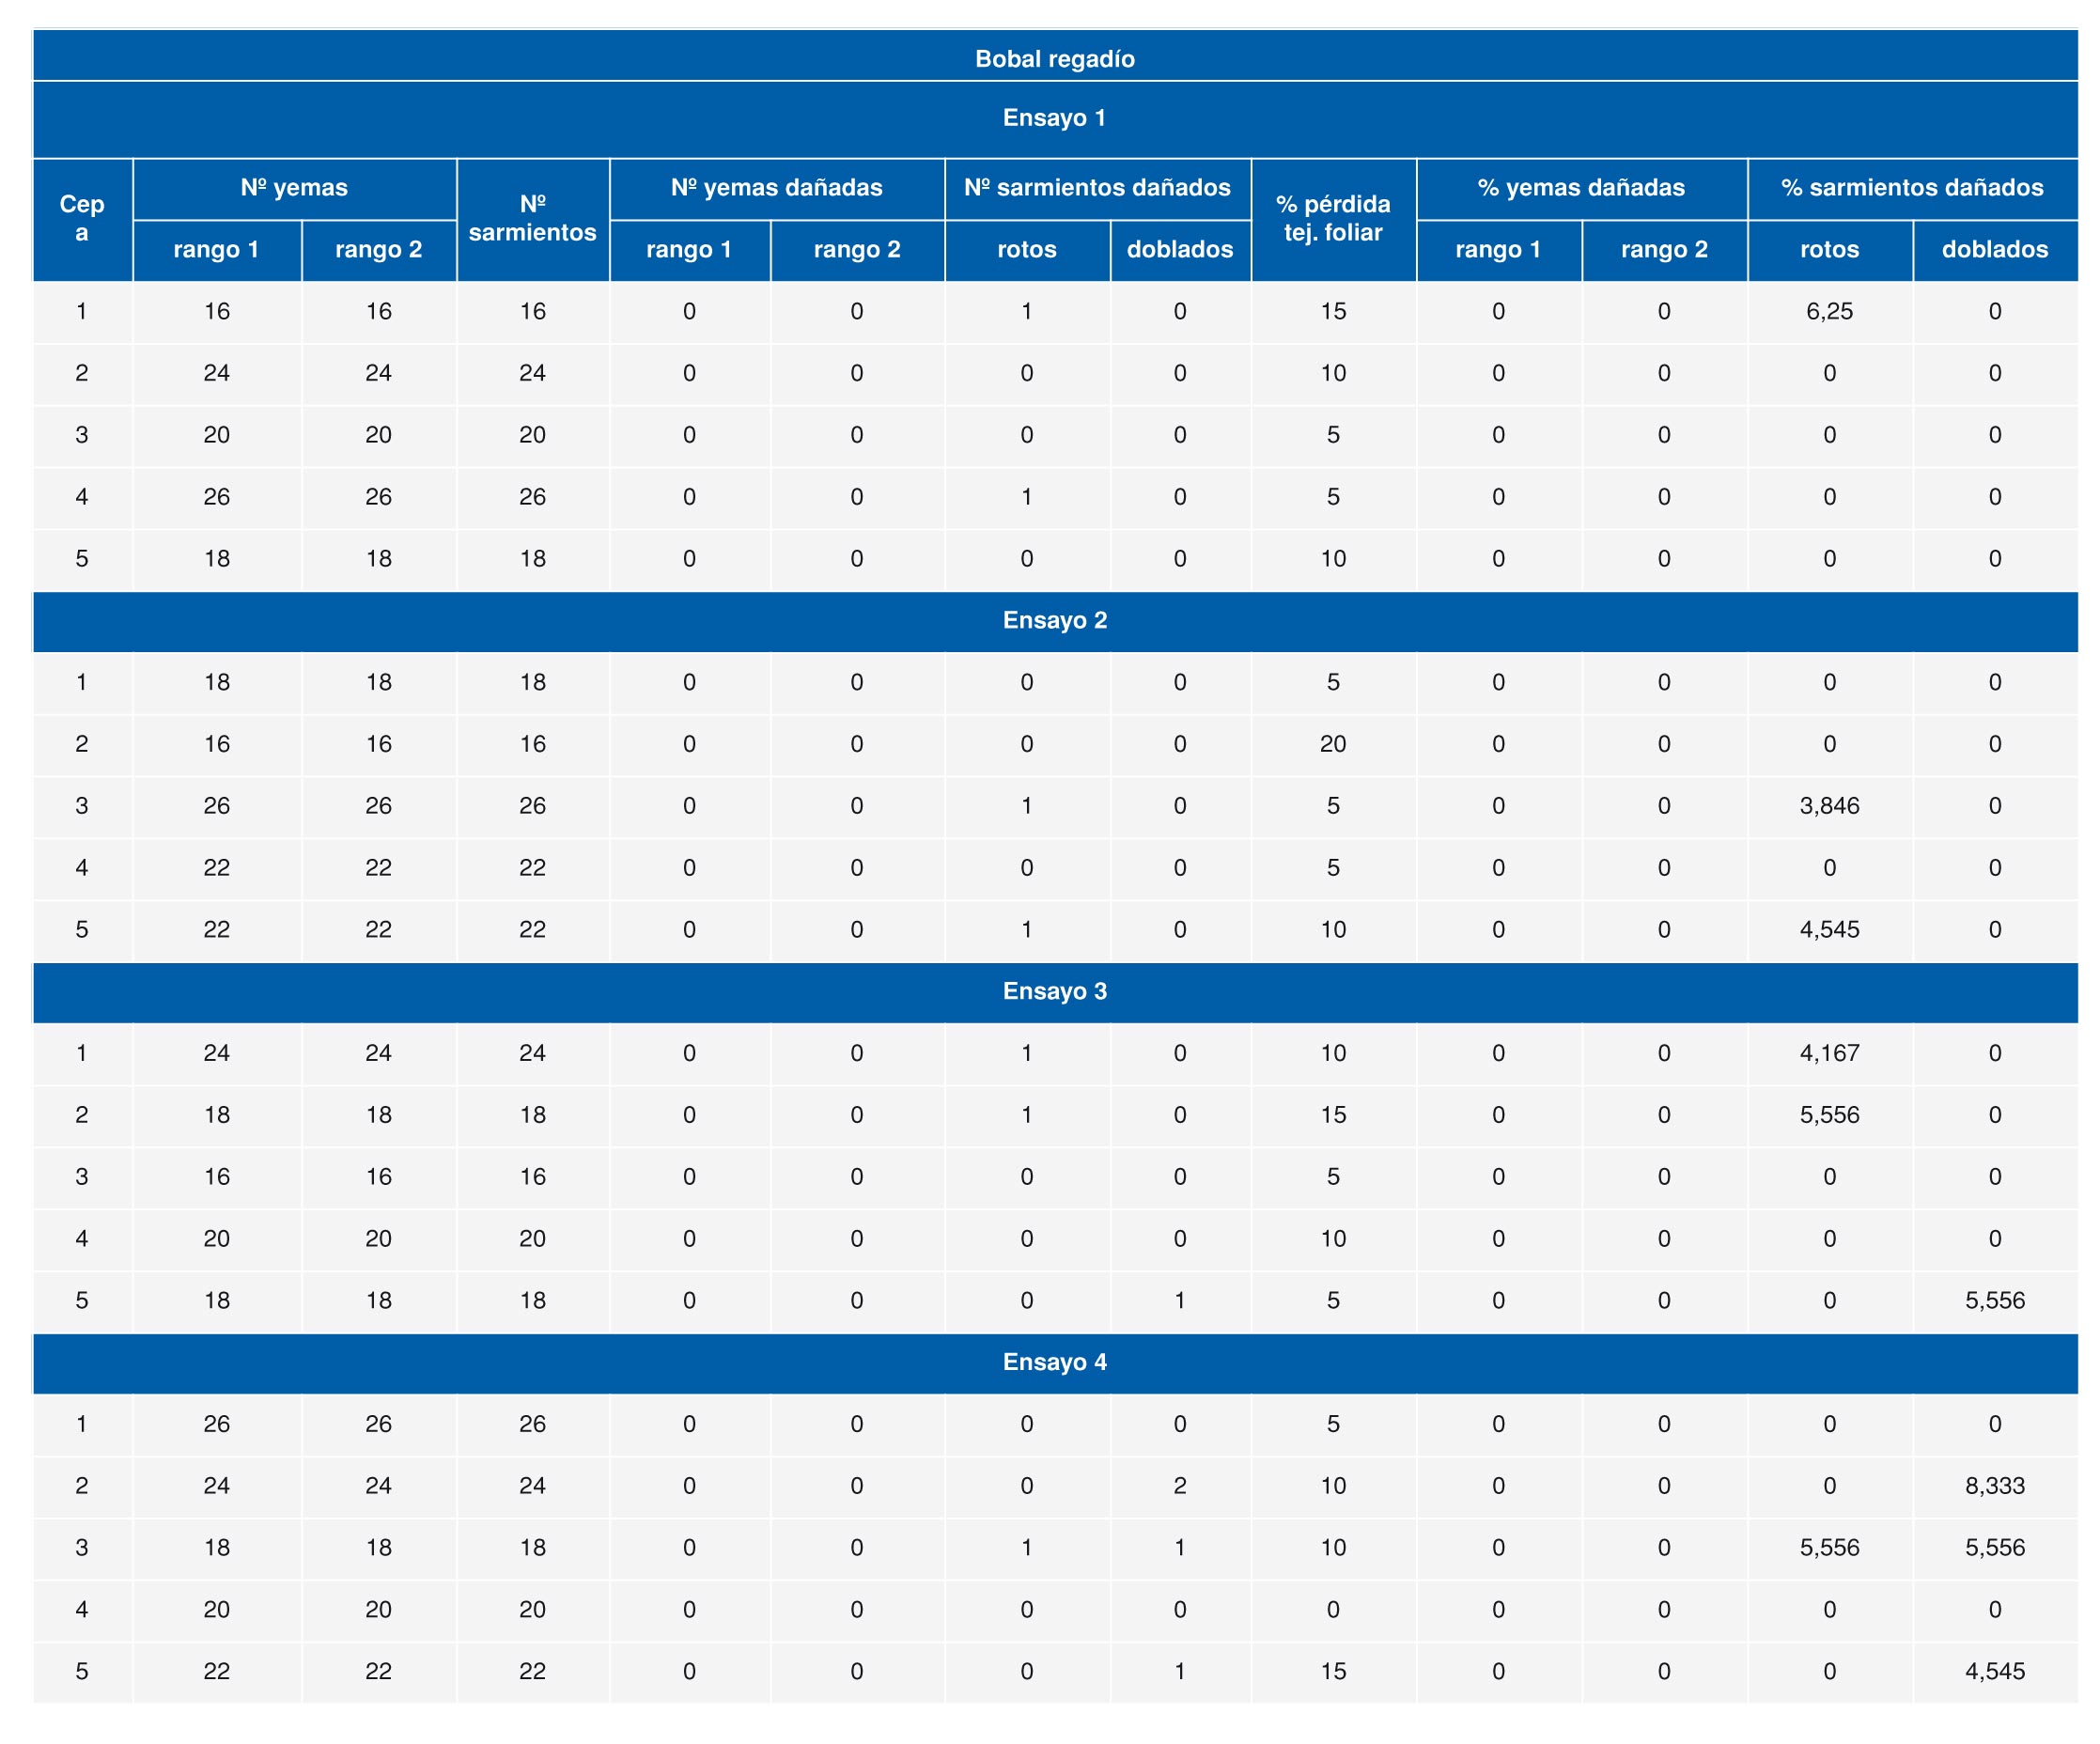Click '20' foliar loss in Ensayo 2 cepa 2
2100x1744 pixels.
[x=1333, y=744]
